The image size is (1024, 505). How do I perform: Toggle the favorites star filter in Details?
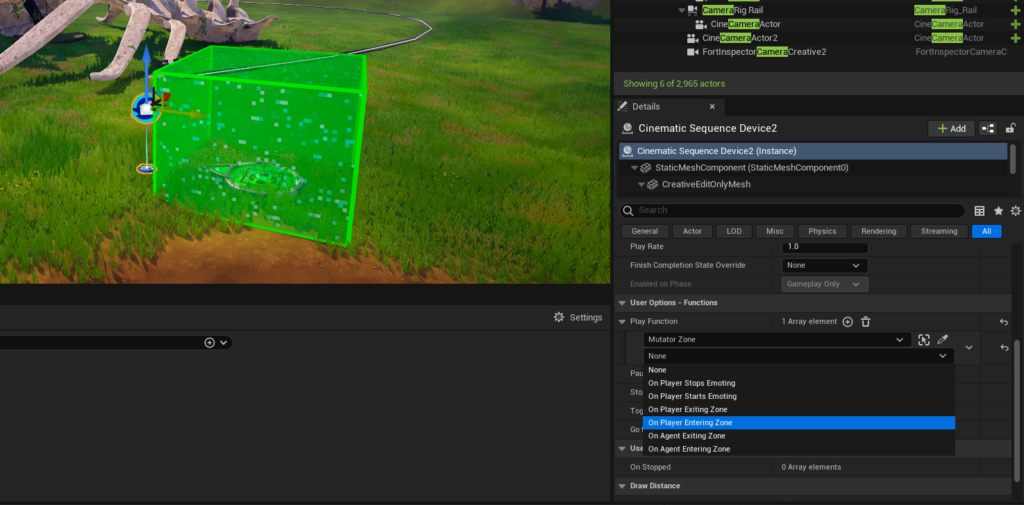[999, 210]
